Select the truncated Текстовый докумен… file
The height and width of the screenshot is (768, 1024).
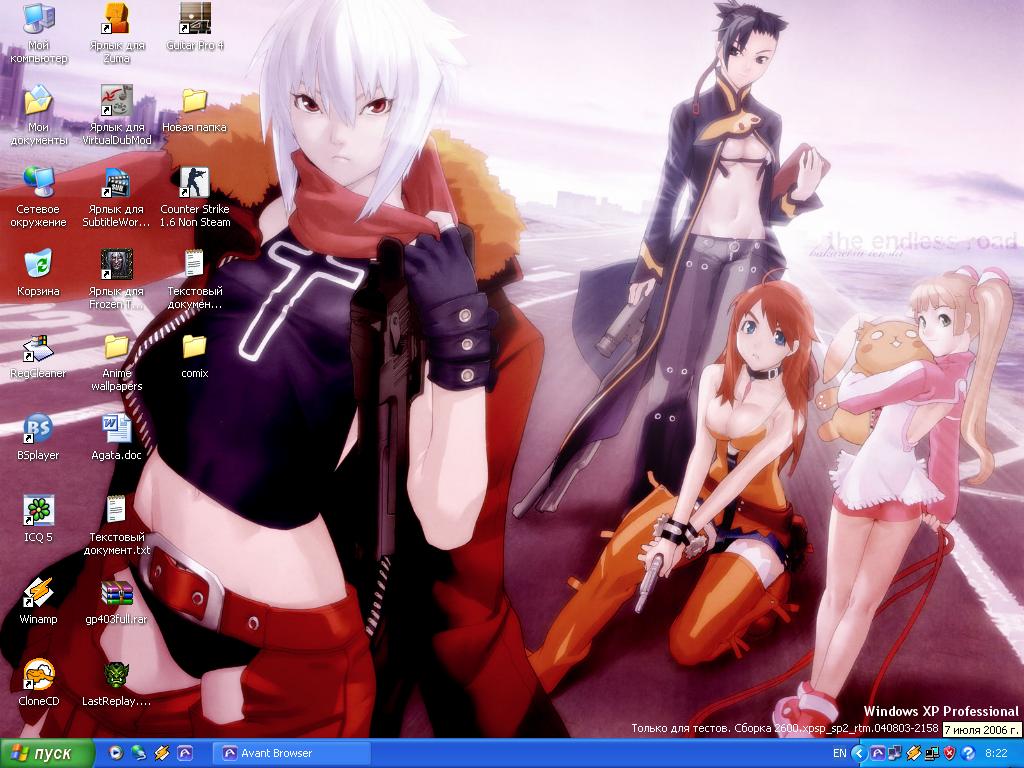[x=195, y=264]
